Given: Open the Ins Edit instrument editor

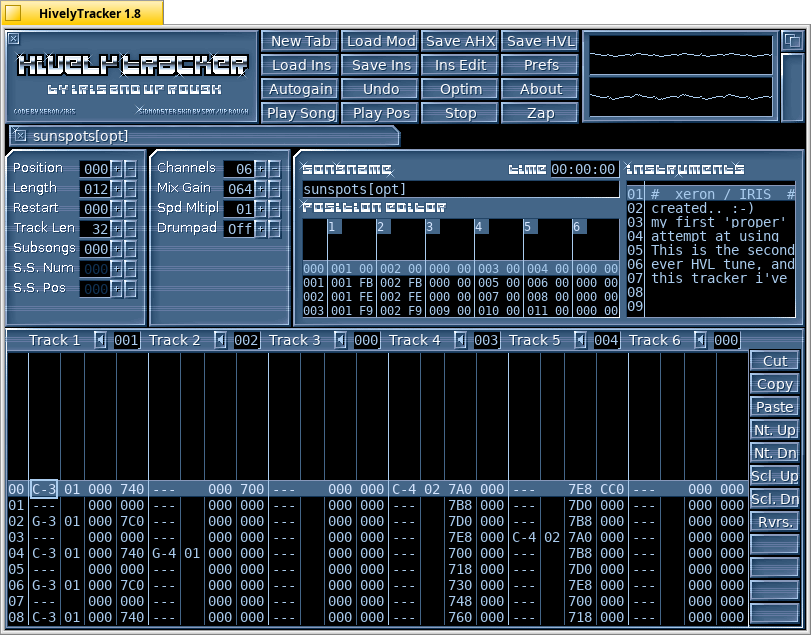Looking at the screenshot, I should point(460,65).
